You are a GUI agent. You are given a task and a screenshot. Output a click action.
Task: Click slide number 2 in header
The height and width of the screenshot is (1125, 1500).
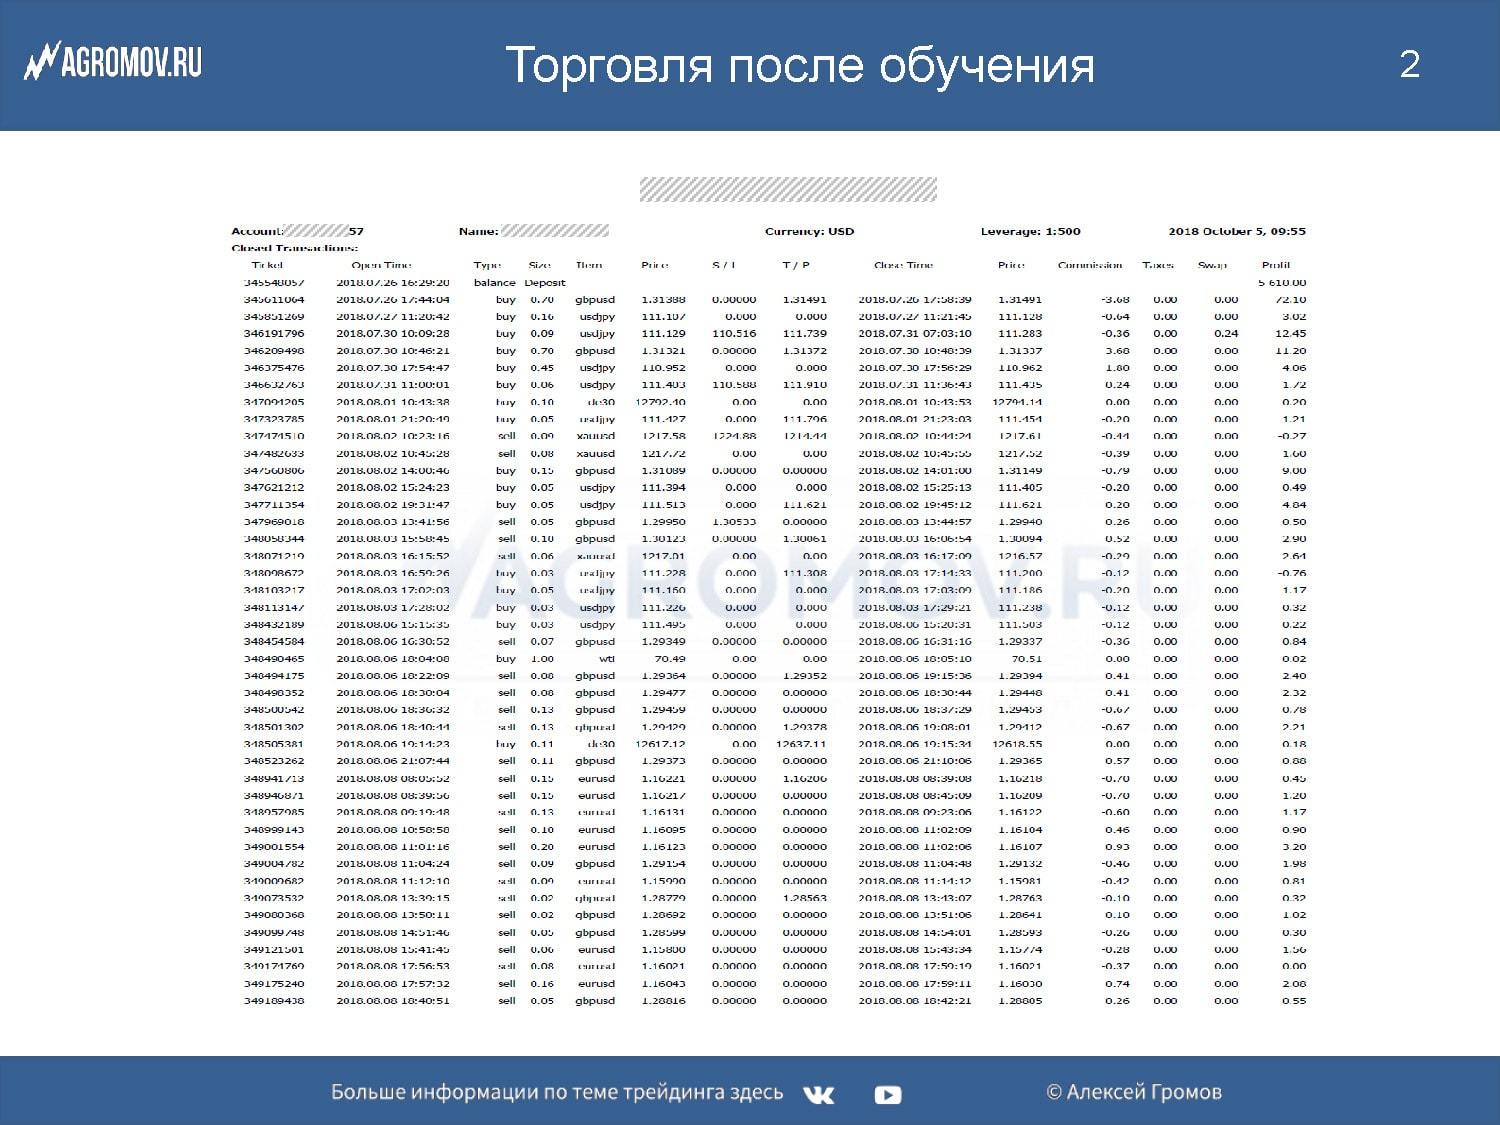click(x=1410, y=64)
